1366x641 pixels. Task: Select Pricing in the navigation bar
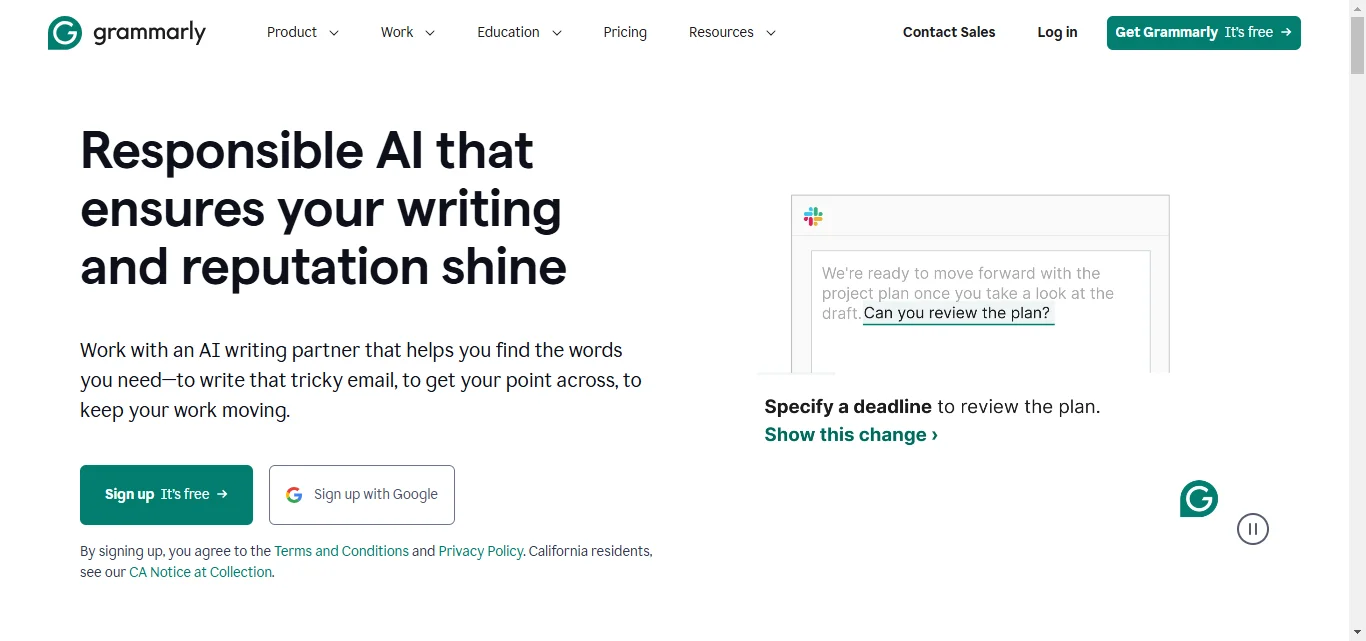pos(625,32)
